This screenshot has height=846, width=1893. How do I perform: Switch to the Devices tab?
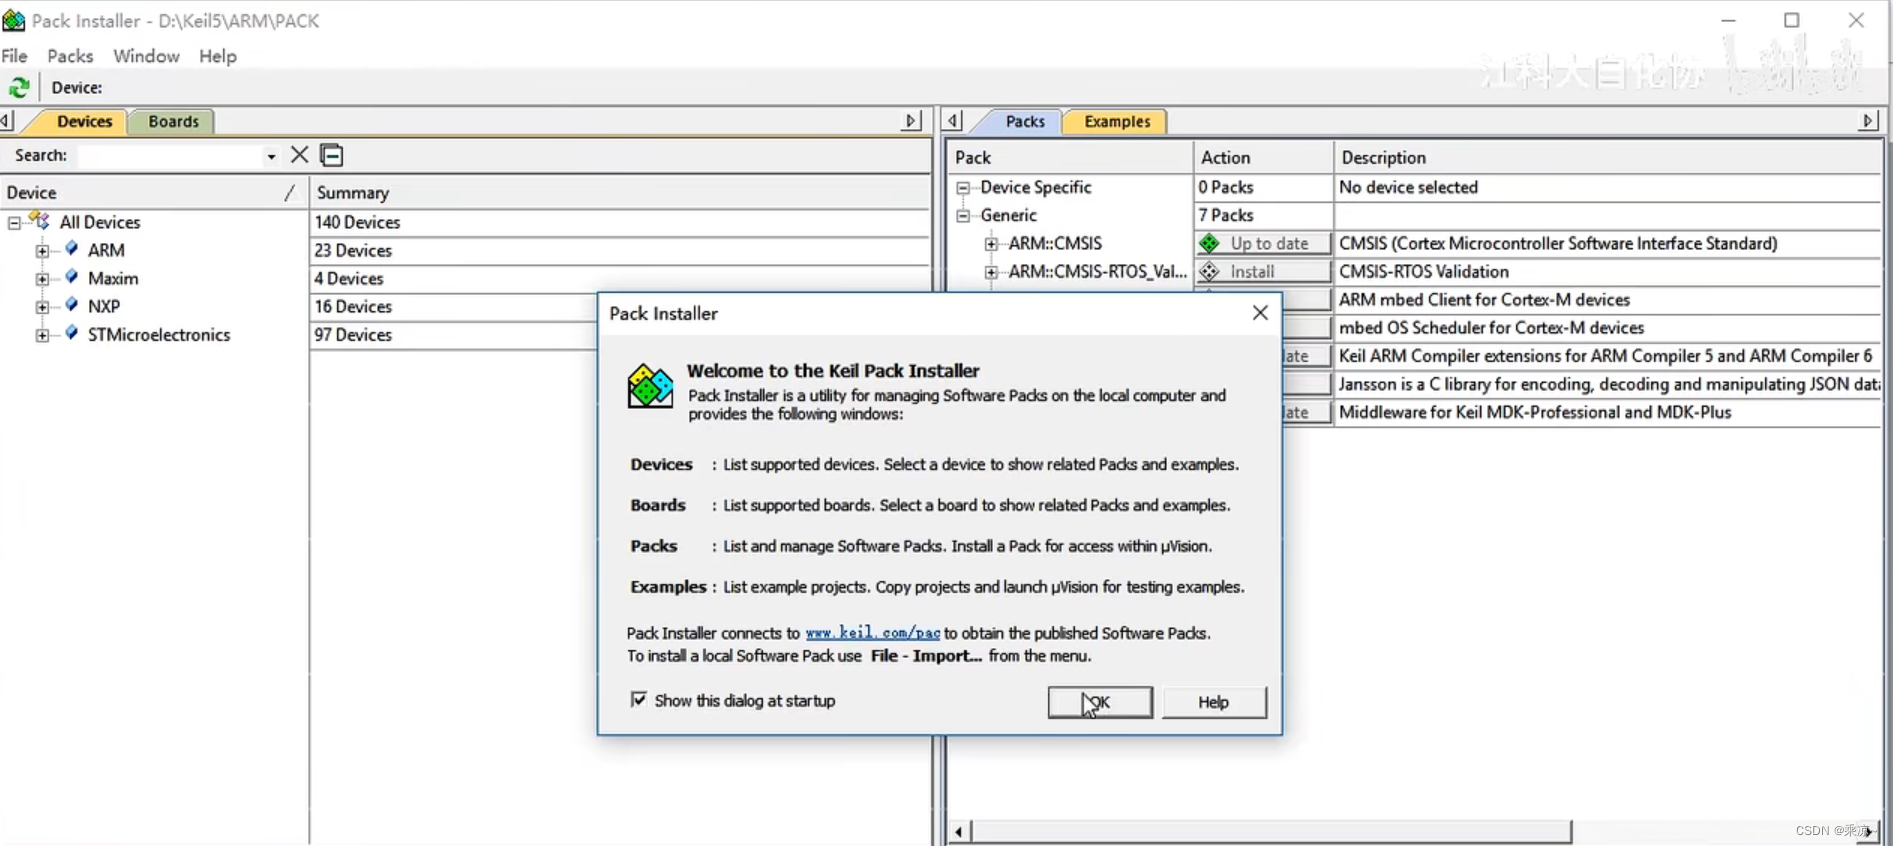[84, 121]
